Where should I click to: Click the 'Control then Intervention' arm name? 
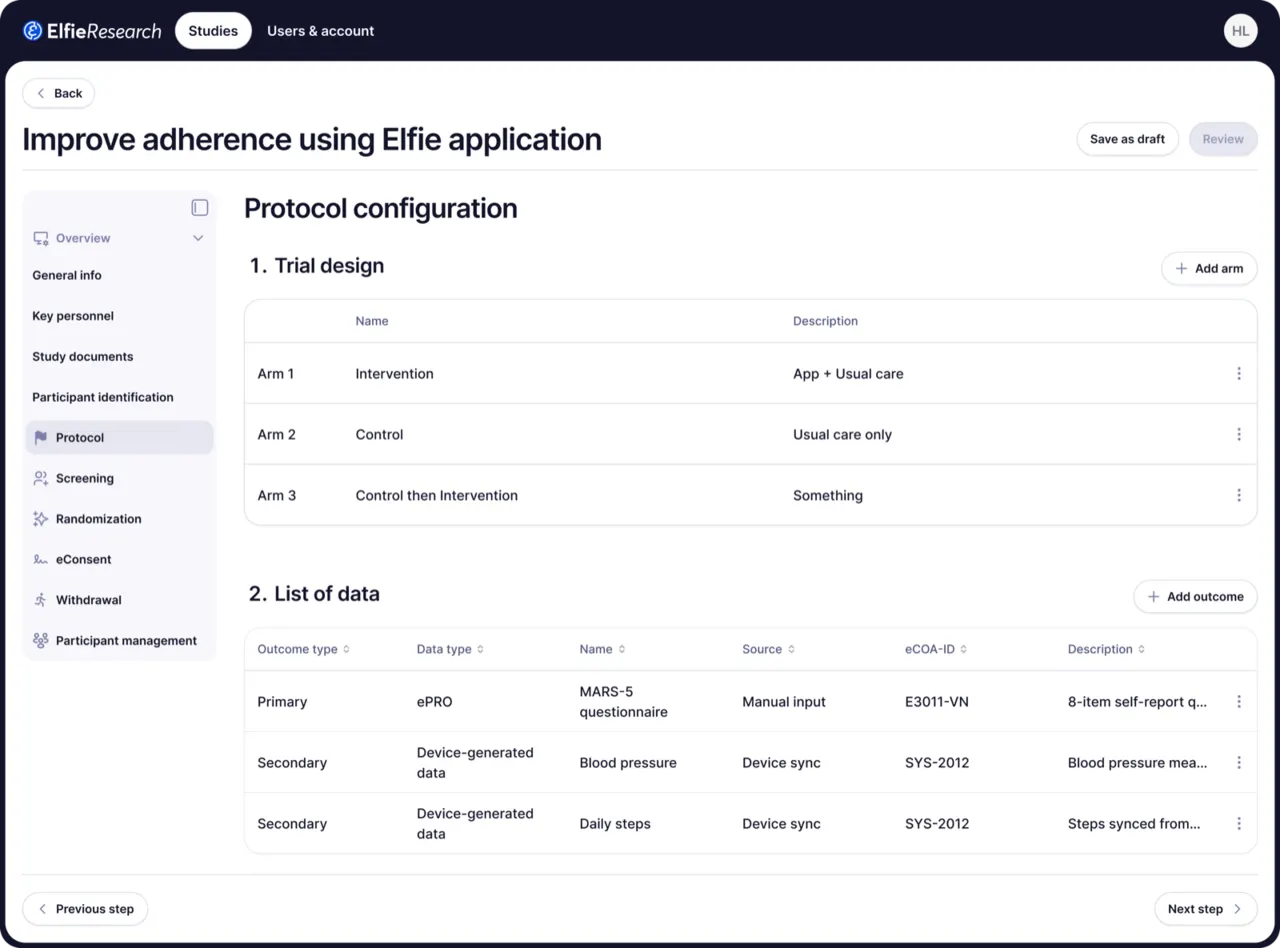[x=437, y=496]
